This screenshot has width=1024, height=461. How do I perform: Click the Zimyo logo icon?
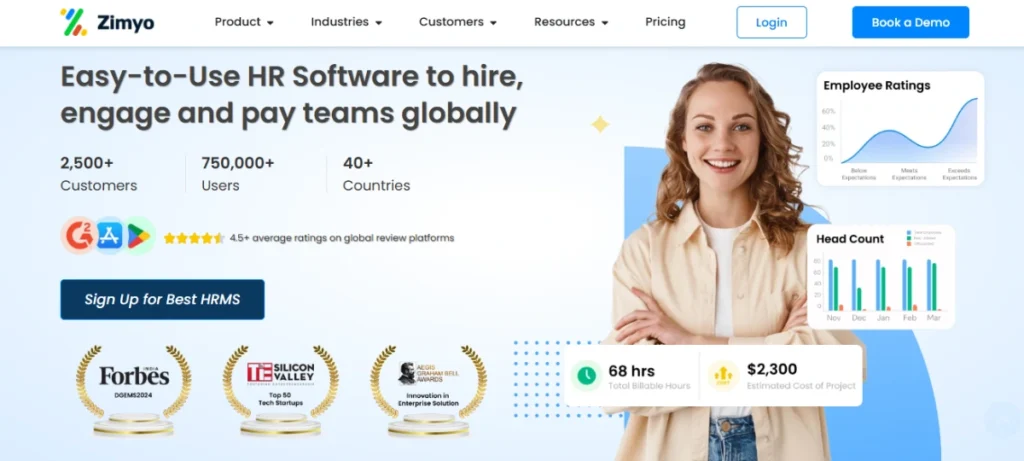[x=73, y=22]
